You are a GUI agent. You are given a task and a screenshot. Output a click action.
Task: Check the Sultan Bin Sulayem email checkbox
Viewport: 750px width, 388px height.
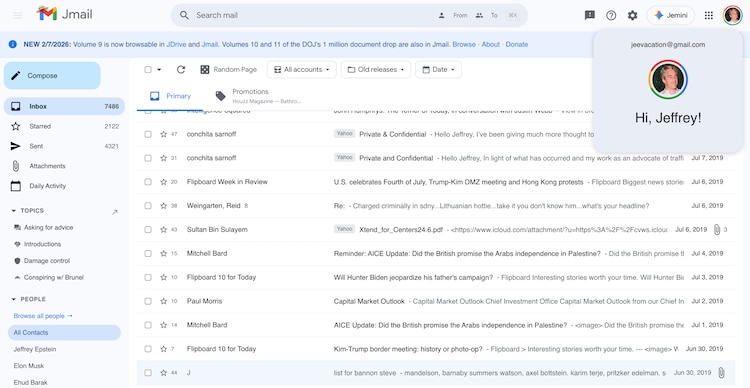[148, 230]
